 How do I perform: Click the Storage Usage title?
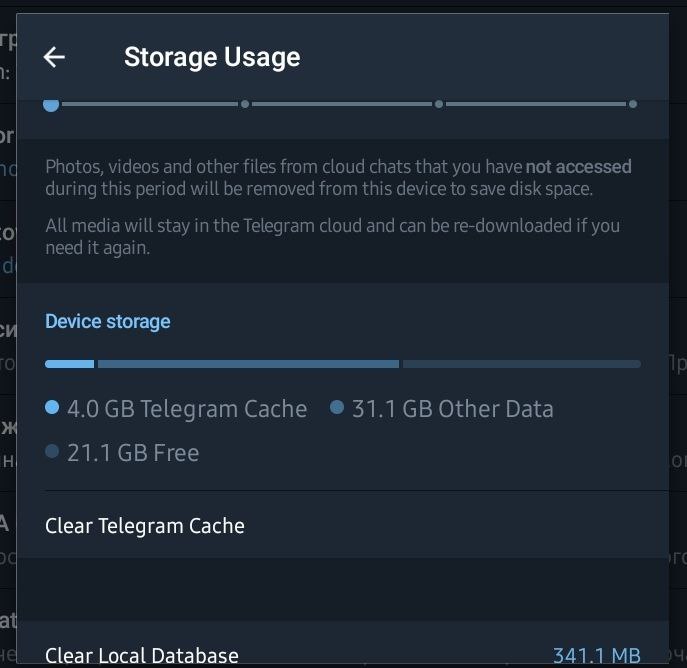coord(212,57)
